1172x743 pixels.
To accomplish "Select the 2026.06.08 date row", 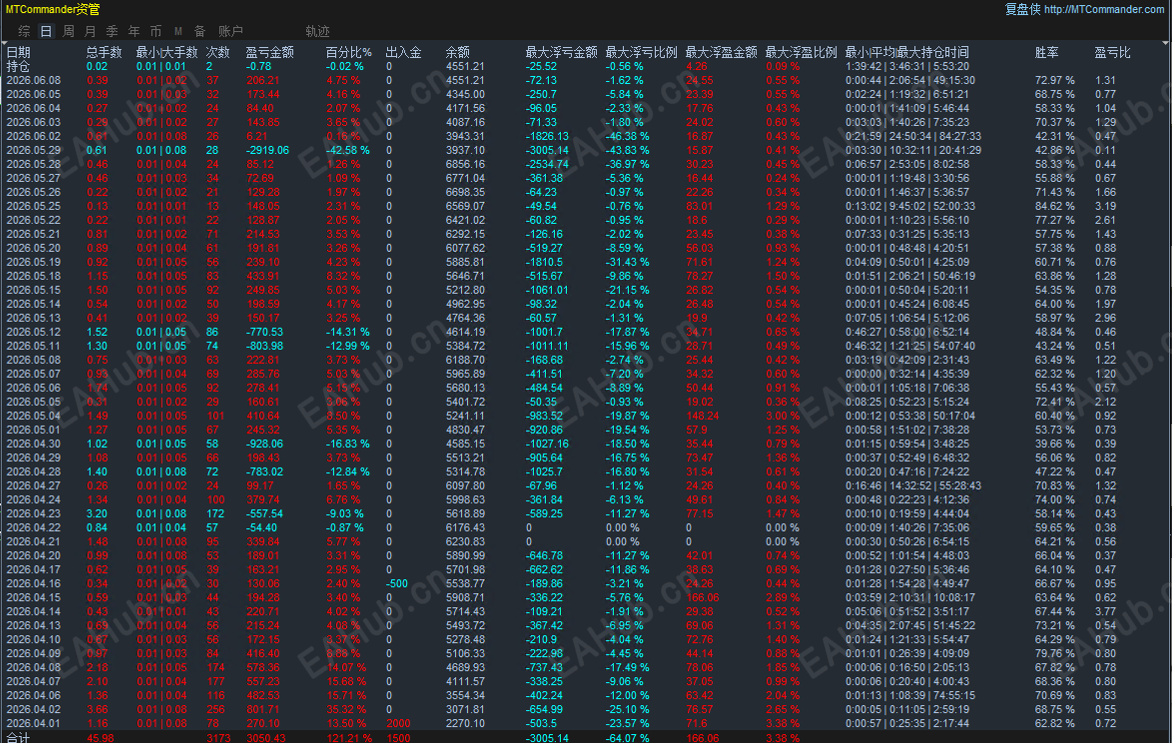I will click(34, 80).
